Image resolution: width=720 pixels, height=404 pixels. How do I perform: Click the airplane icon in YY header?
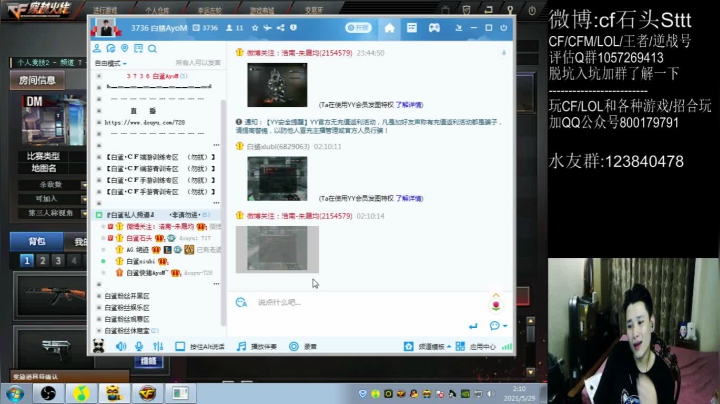pyautogui.click(x=267, y=28)
